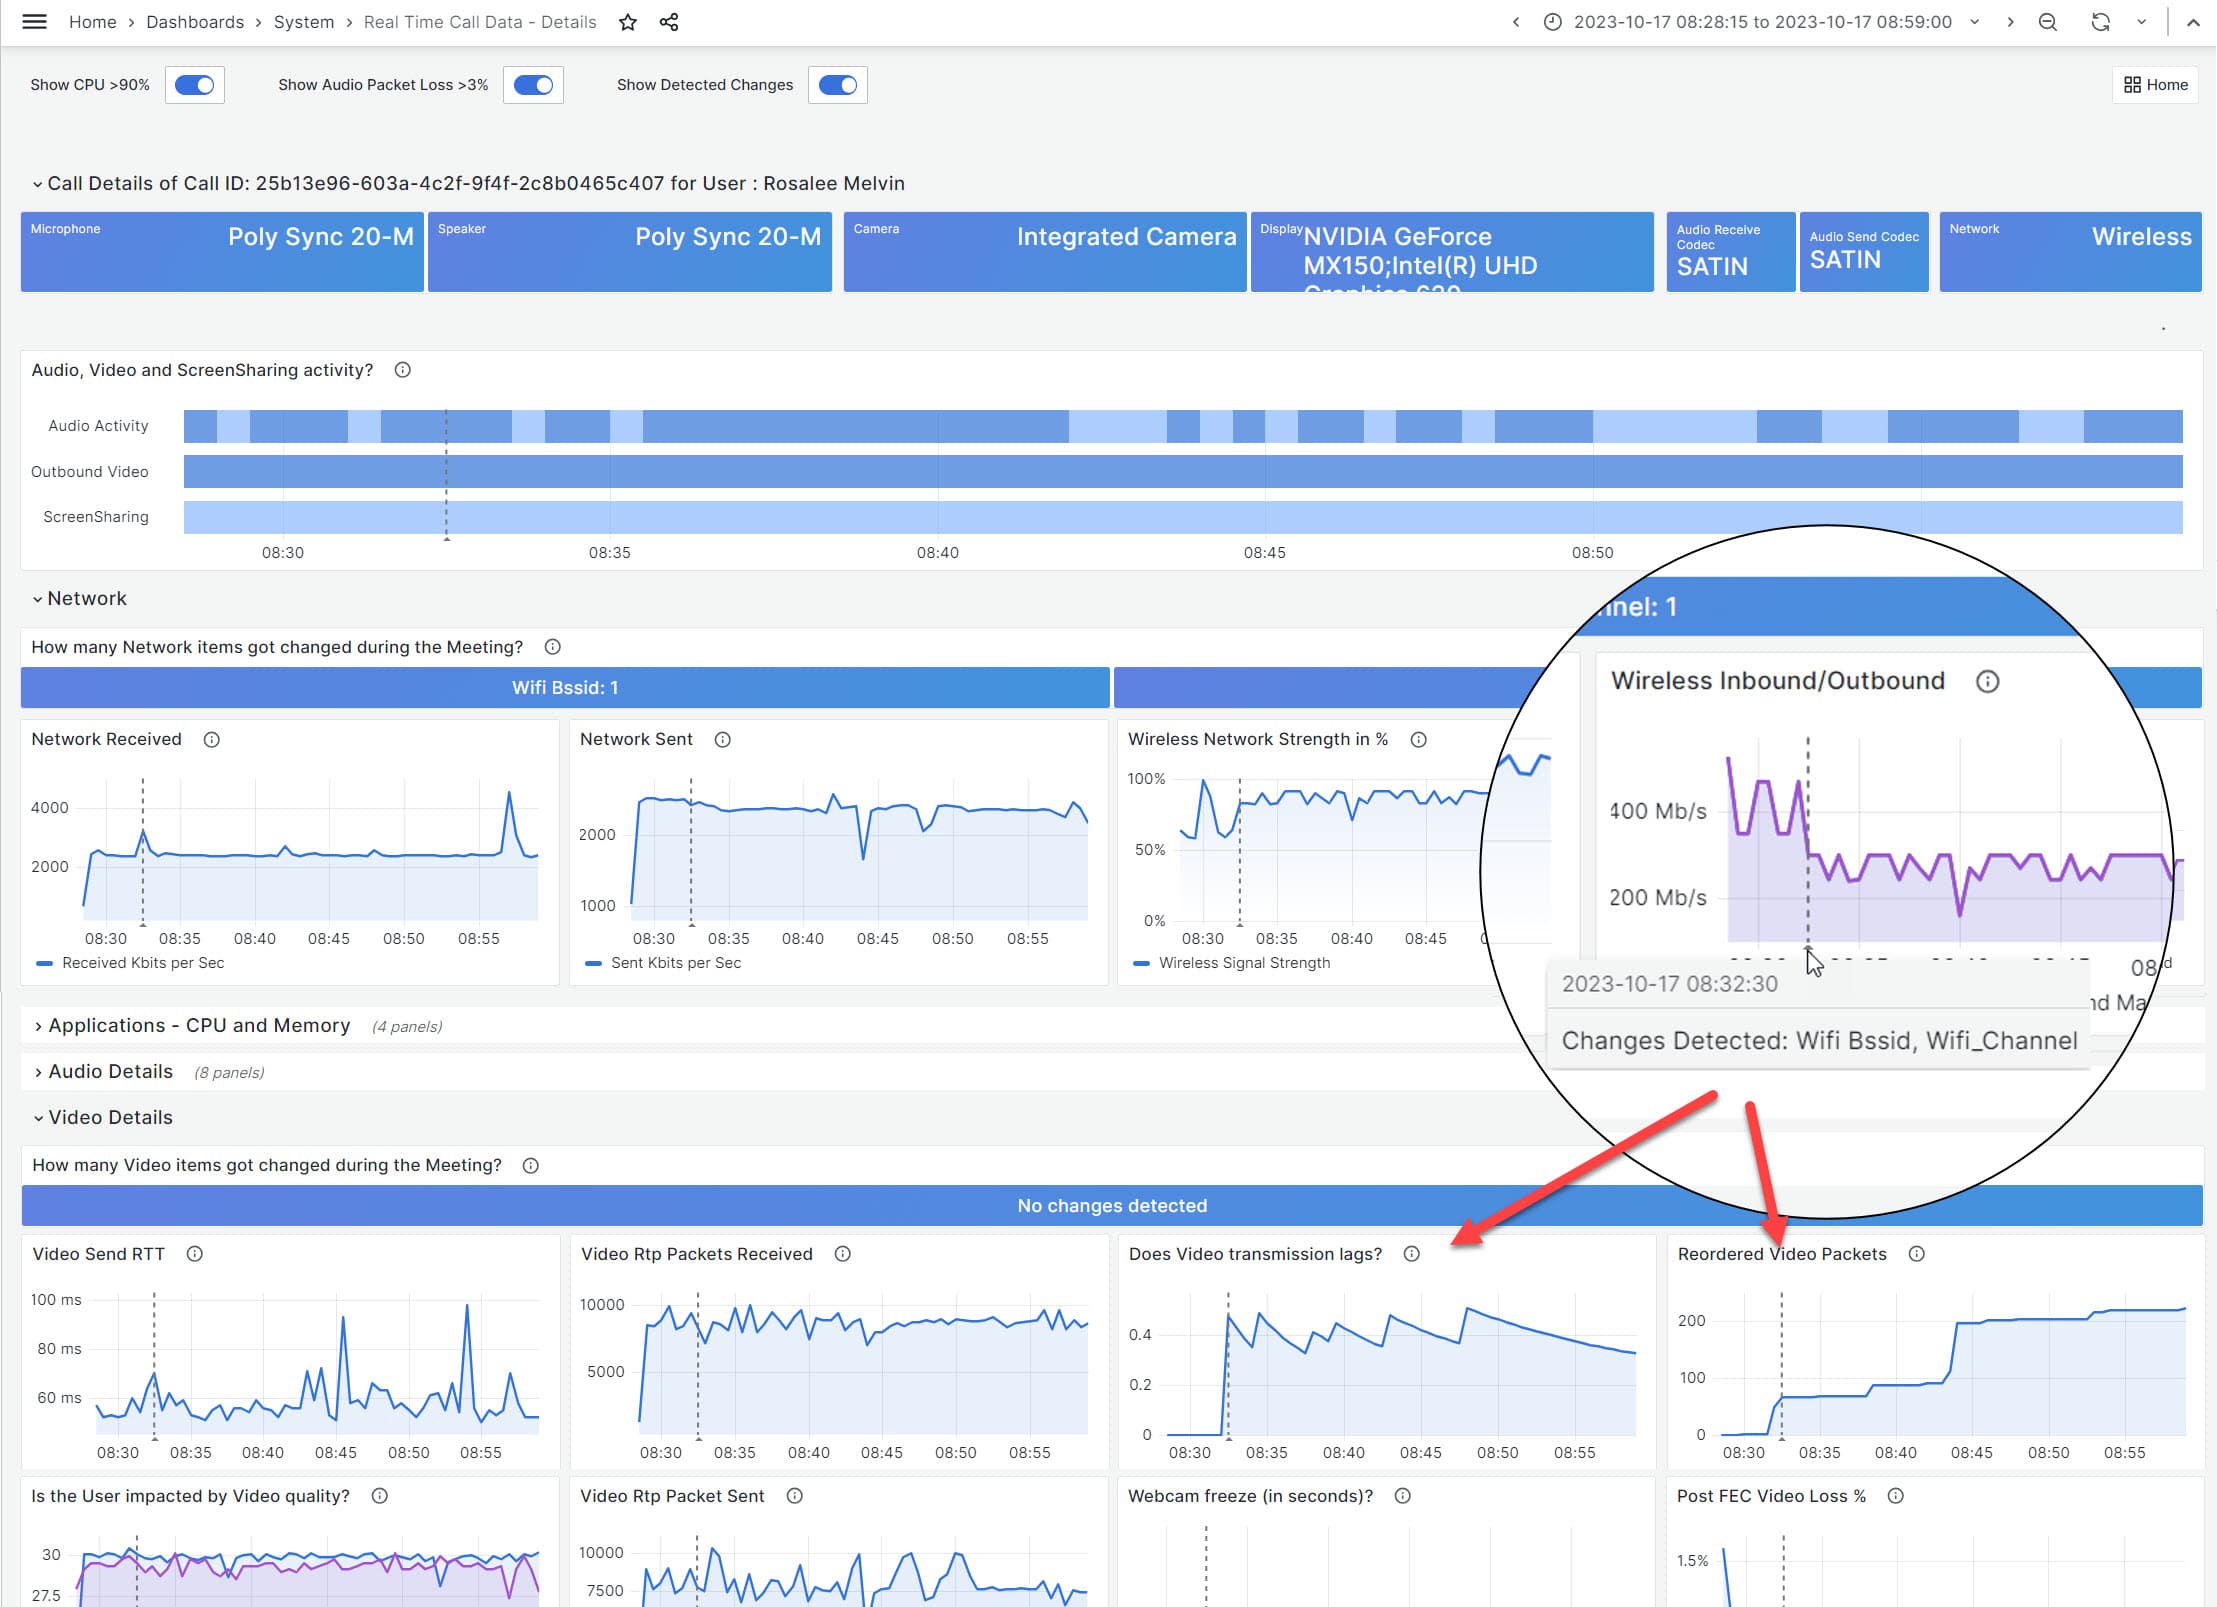Collapse the top toolbar chevron
Viewport: 2217px width, 1607px height.
[x=2193, y=22]
